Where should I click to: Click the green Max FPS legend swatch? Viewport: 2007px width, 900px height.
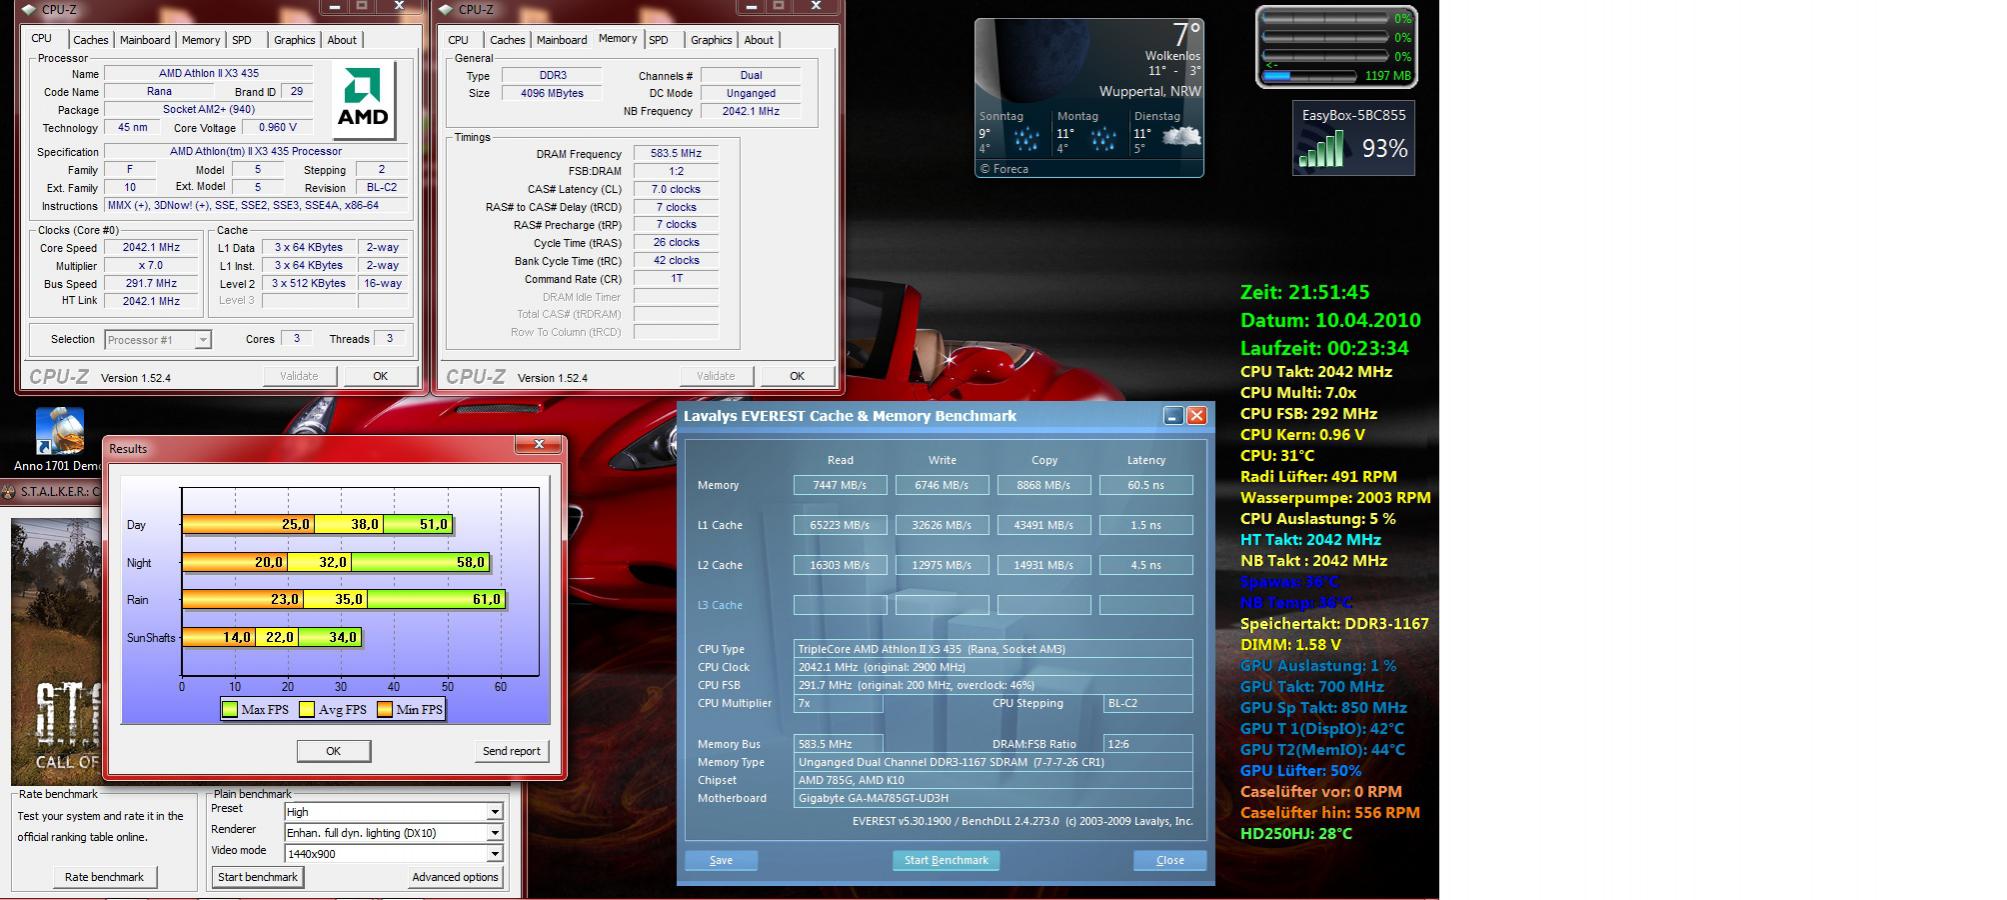pos(230,709)
